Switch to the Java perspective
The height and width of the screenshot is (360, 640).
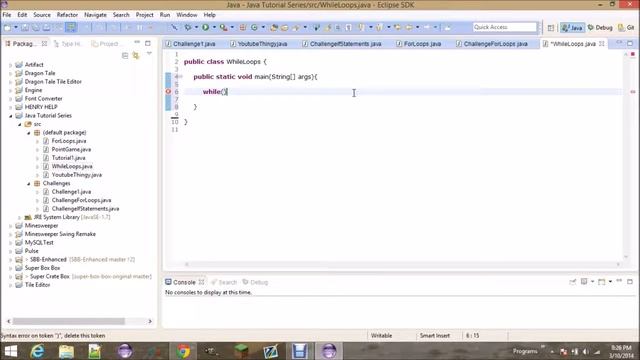pyautogui.click(x=572, y=28)
